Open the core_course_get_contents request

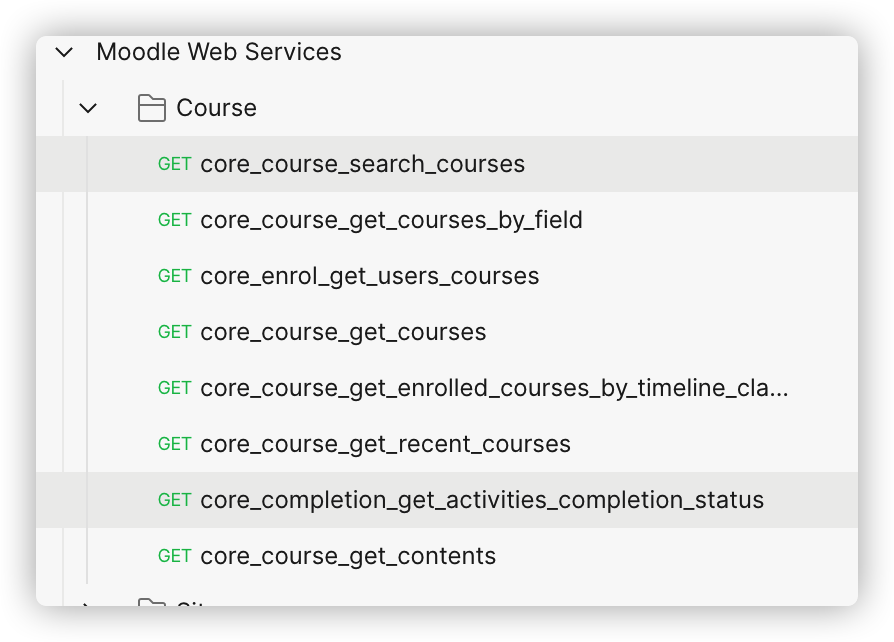(446, 555)
